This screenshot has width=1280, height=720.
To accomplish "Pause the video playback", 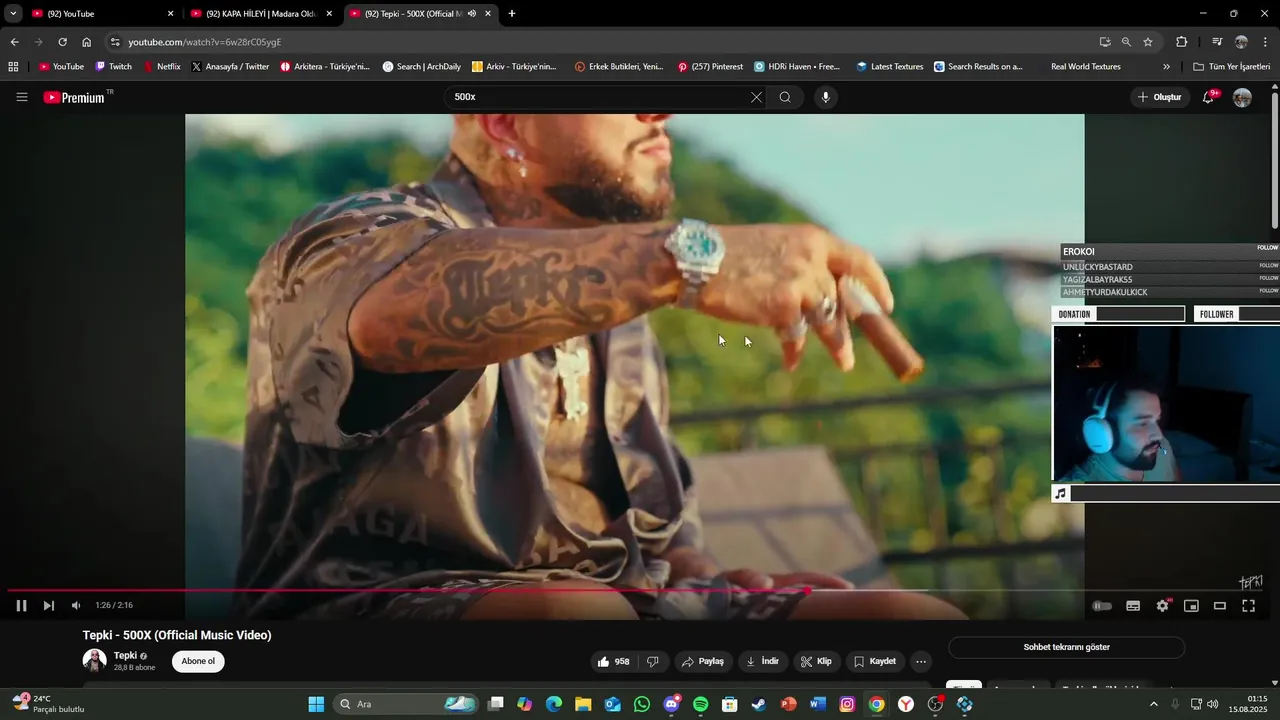I will (21, 605).
